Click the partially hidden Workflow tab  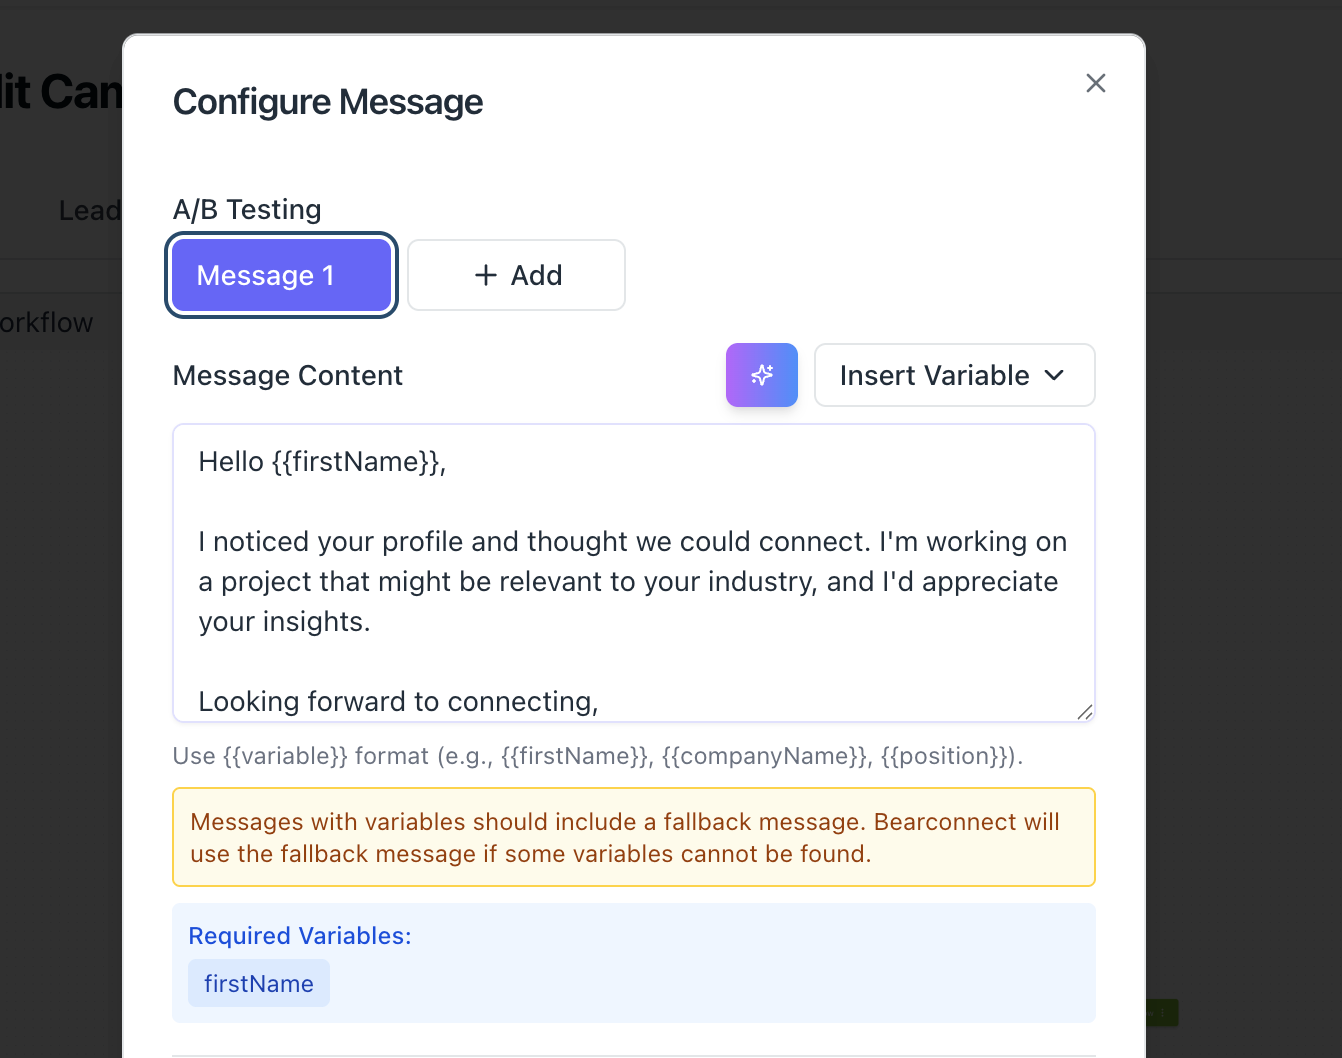point(47,323)
